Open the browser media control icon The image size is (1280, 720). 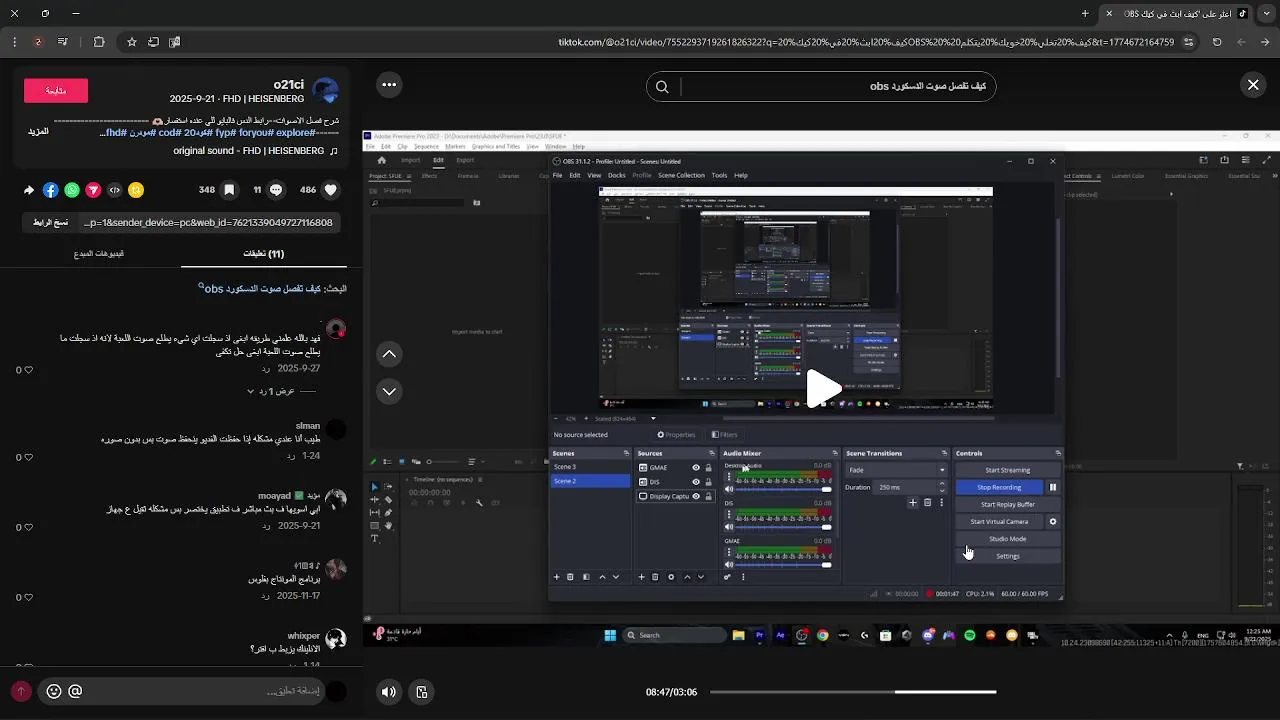pos(63,42)
